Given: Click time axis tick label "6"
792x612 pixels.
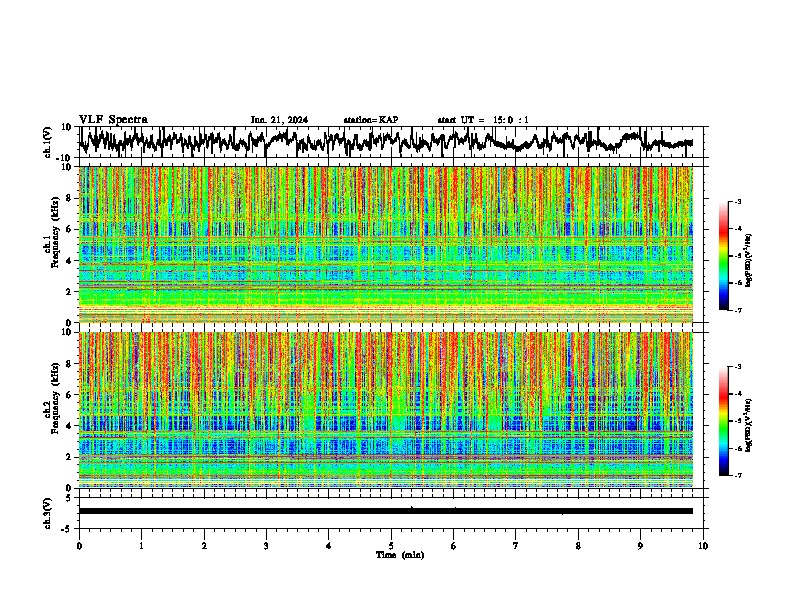Looking at the screenshot, I should point(453,546).
